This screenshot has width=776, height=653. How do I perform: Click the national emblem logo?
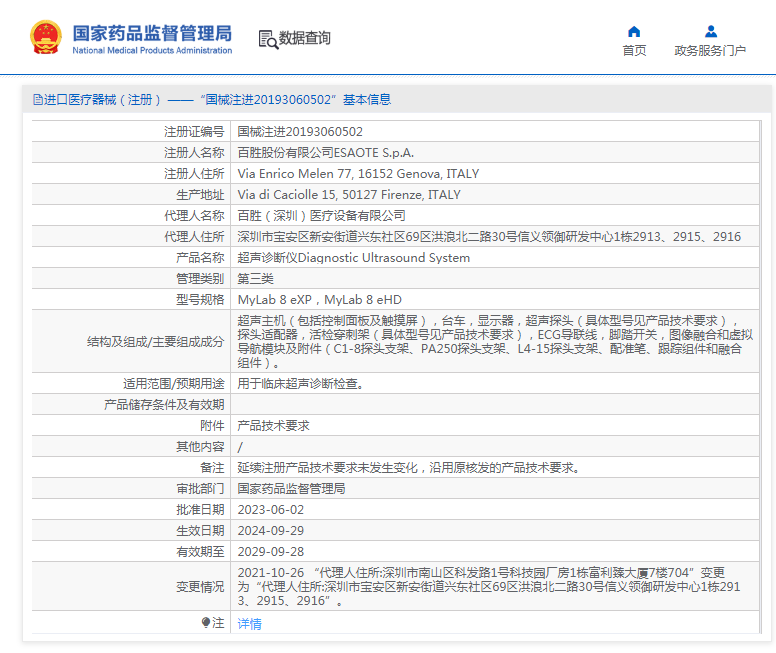(45, 37)
